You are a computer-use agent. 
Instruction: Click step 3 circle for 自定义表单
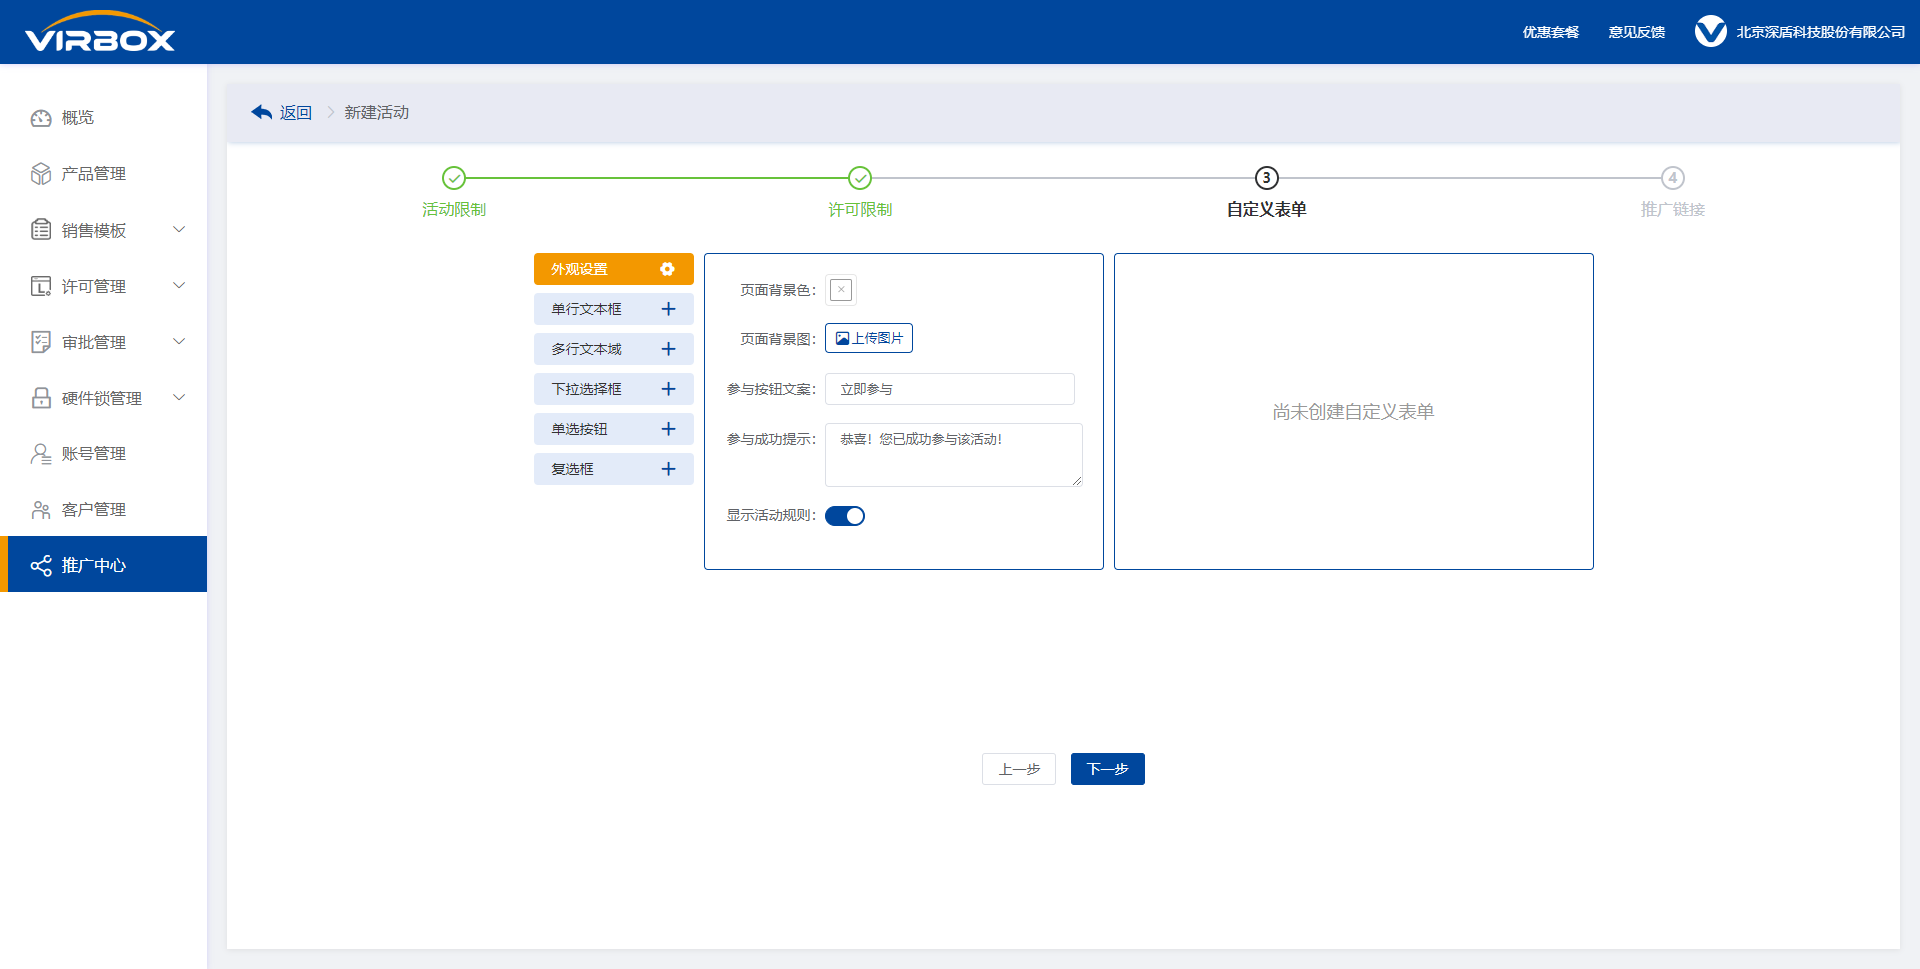tap(1267, 178)
